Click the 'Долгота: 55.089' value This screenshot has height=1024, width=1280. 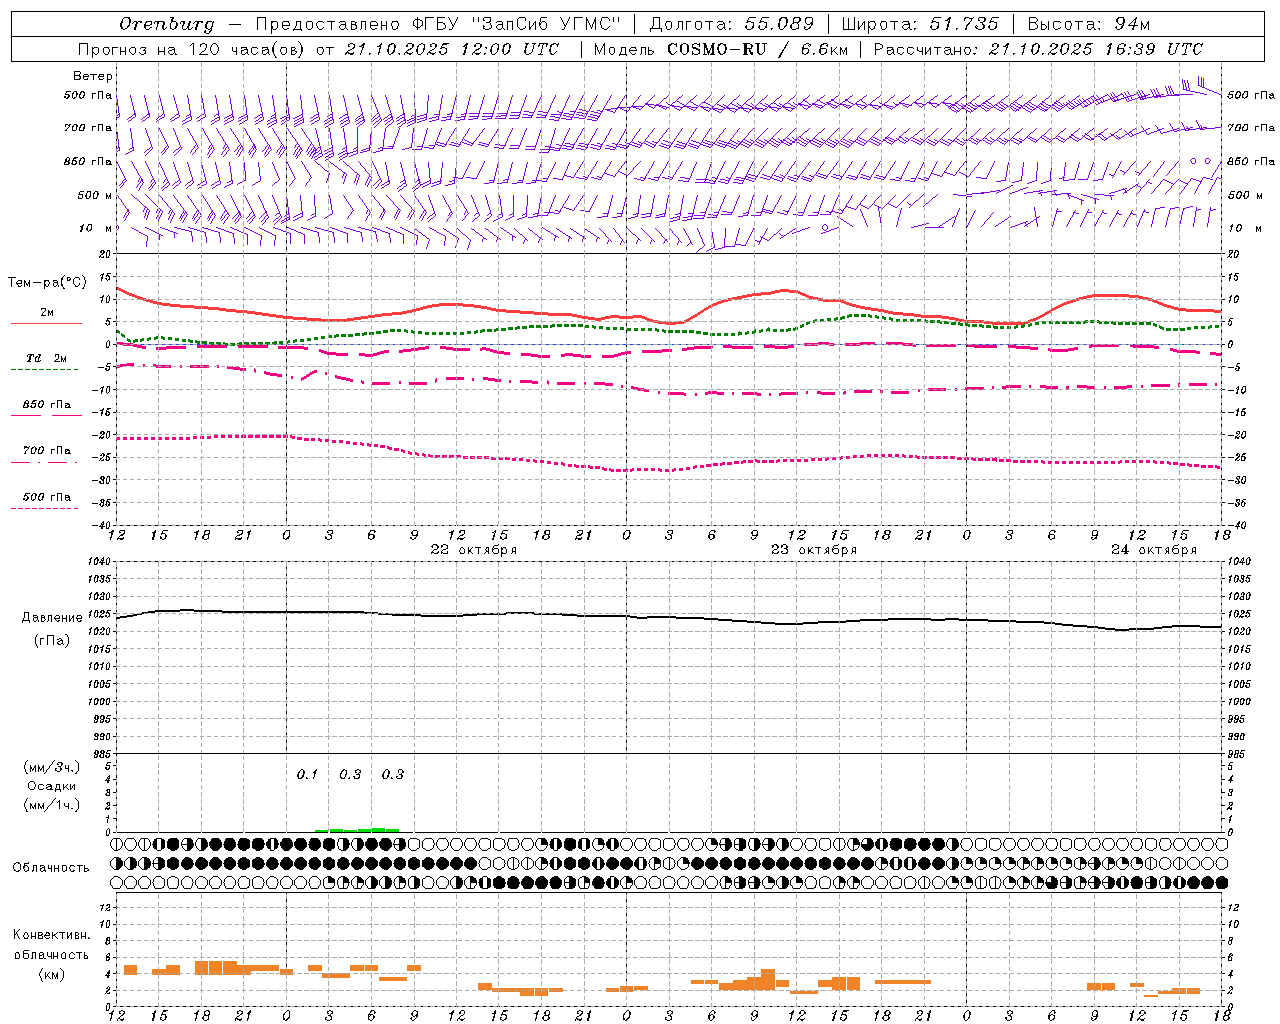pos(732,24)
